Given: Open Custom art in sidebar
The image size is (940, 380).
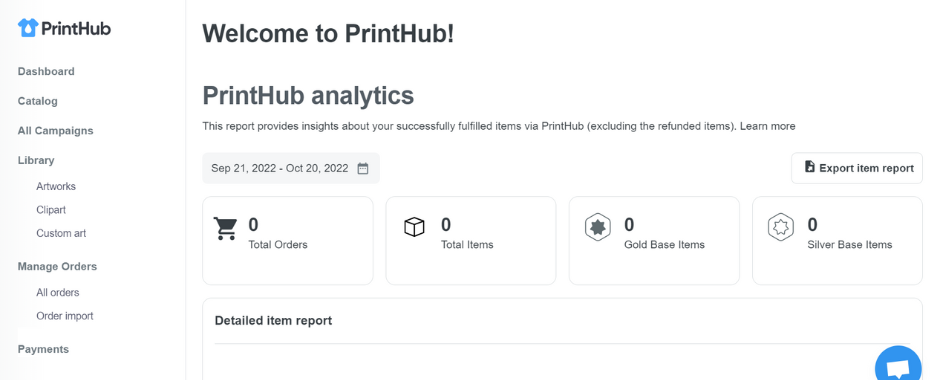Looking at the screenshot, I should coord(61,233).
